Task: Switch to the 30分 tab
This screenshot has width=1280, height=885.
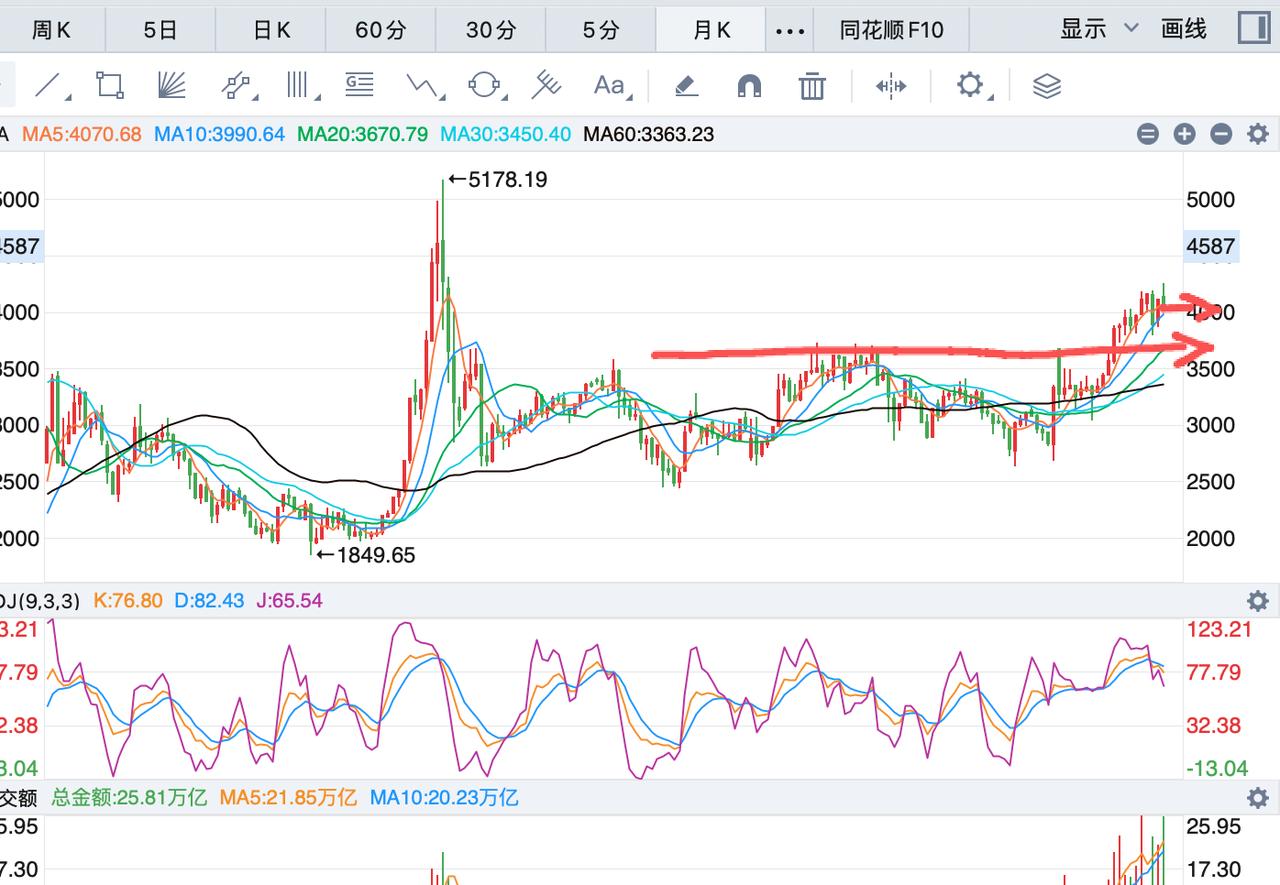Action: coord(491,30)
